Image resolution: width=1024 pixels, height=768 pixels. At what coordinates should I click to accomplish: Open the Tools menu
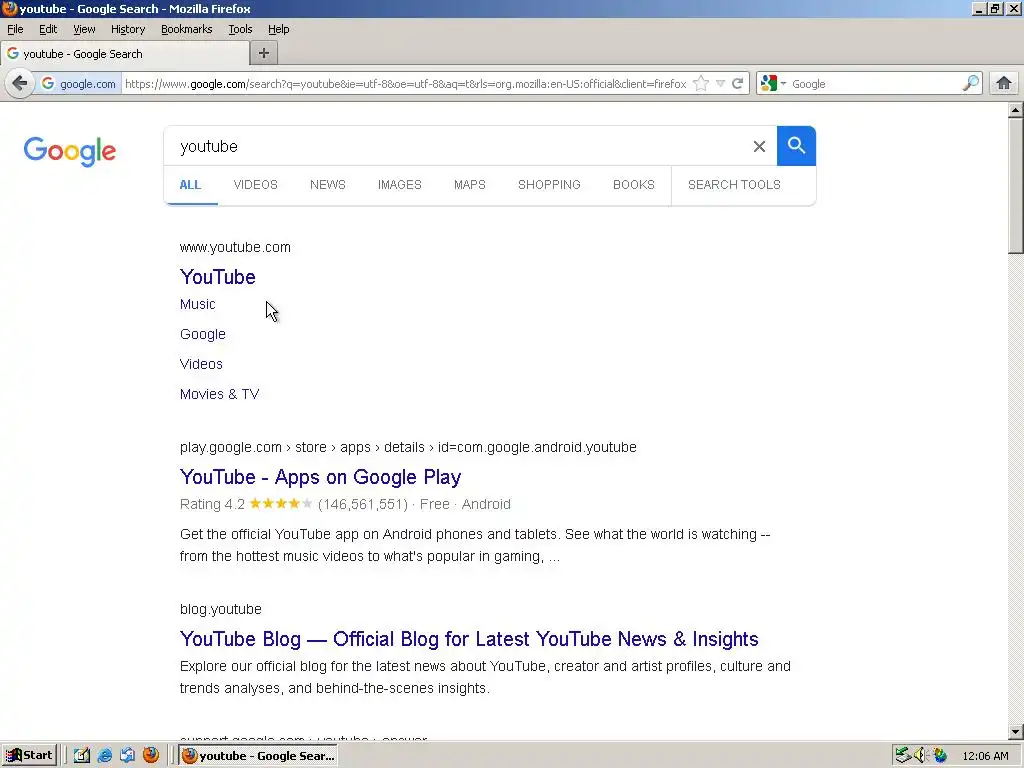240,29
